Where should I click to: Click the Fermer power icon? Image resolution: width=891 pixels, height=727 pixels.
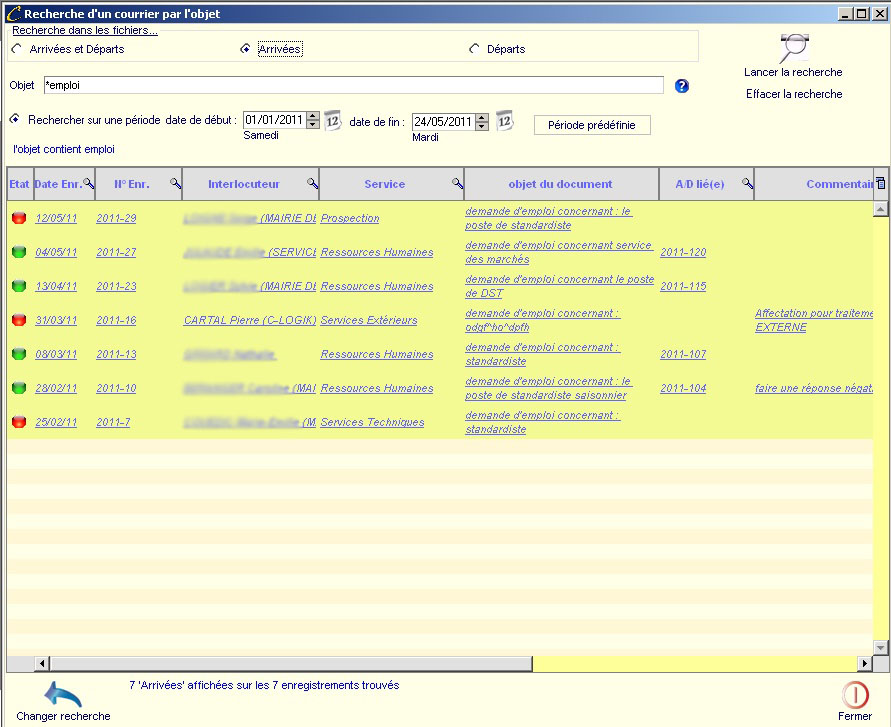pyautogui.click(x=855, y=694)
